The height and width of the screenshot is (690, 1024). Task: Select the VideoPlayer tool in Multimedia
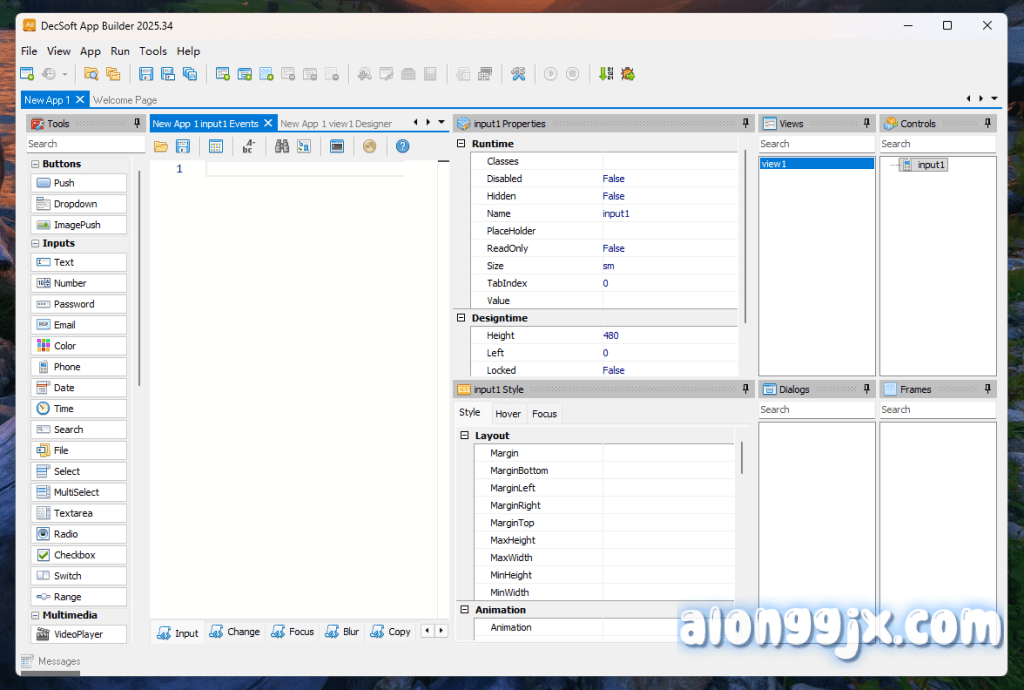point(79,634)
